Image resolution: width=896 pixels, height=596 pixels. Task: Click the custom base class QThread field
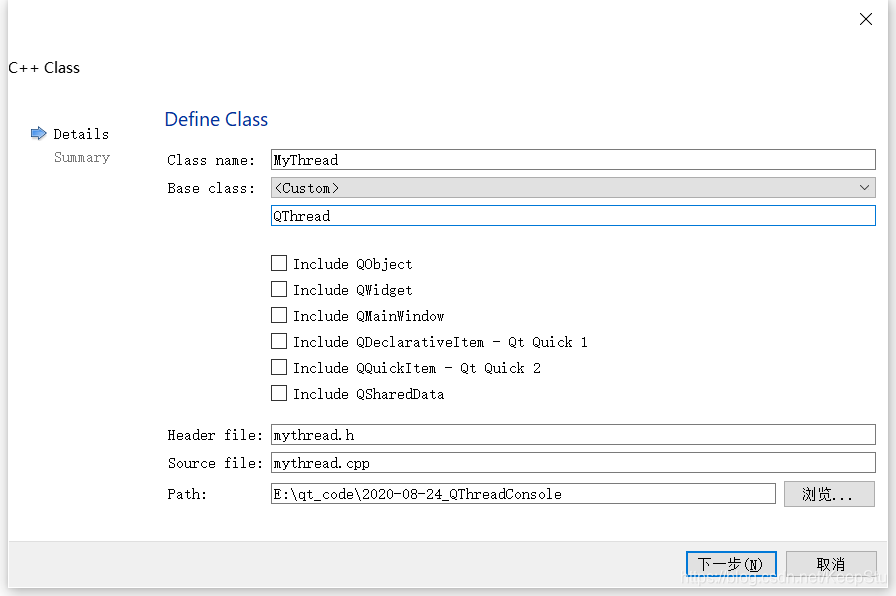(573, 215)
